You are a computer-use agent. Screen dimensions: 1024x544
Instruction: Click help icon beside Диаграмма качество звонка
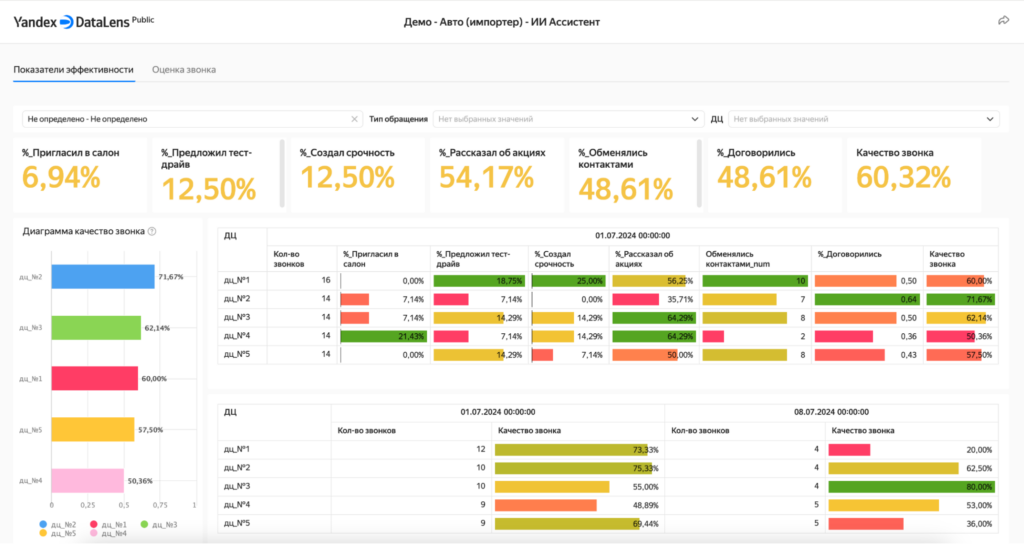click(x=152, y=231)
